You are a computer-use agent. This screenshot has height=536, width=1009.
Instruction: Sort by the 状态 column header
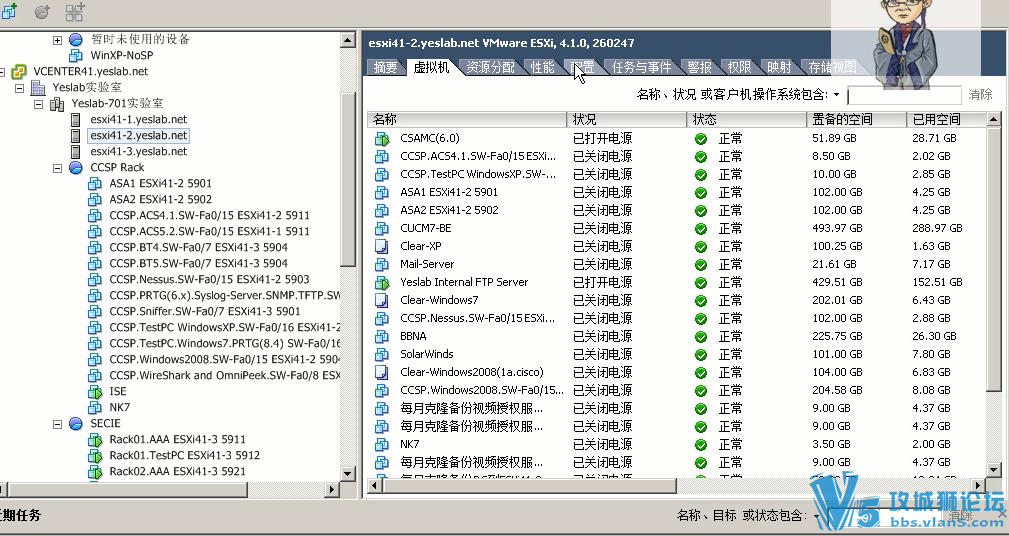(x=746, y=119)
